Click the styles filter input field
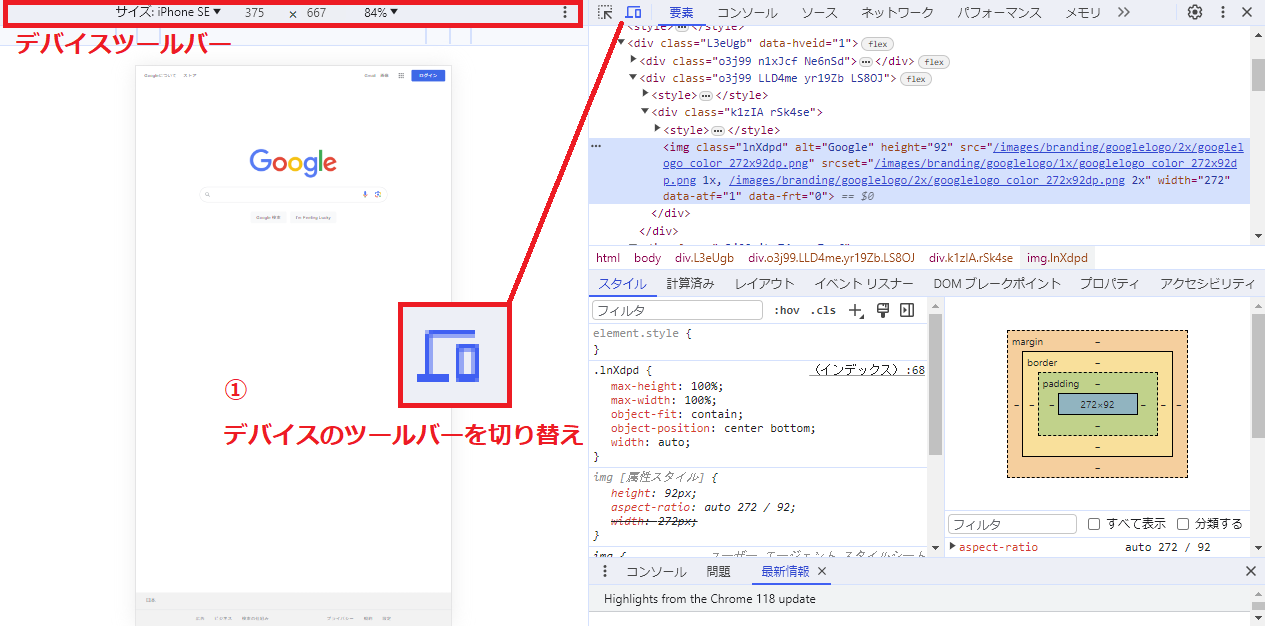1265x626 pixels. [x=675, y=310]
